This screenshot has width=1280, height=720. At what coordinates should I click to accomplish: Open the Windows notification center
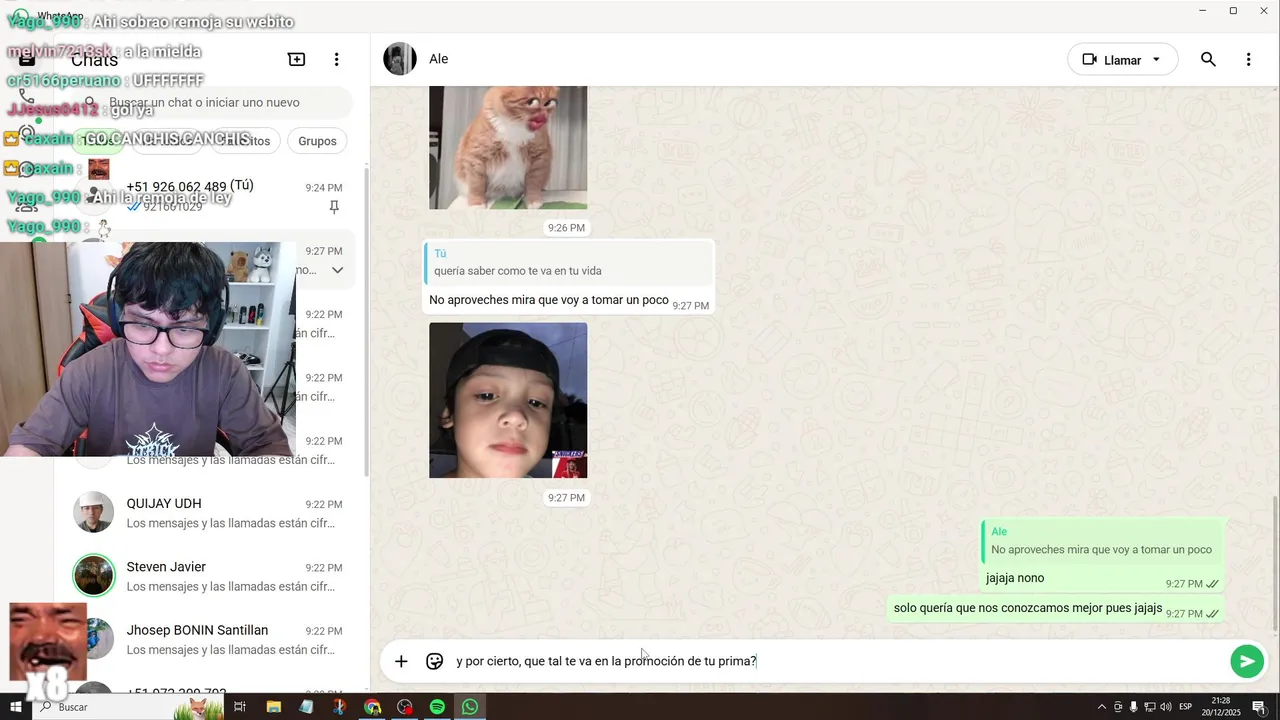[1259, 707]
